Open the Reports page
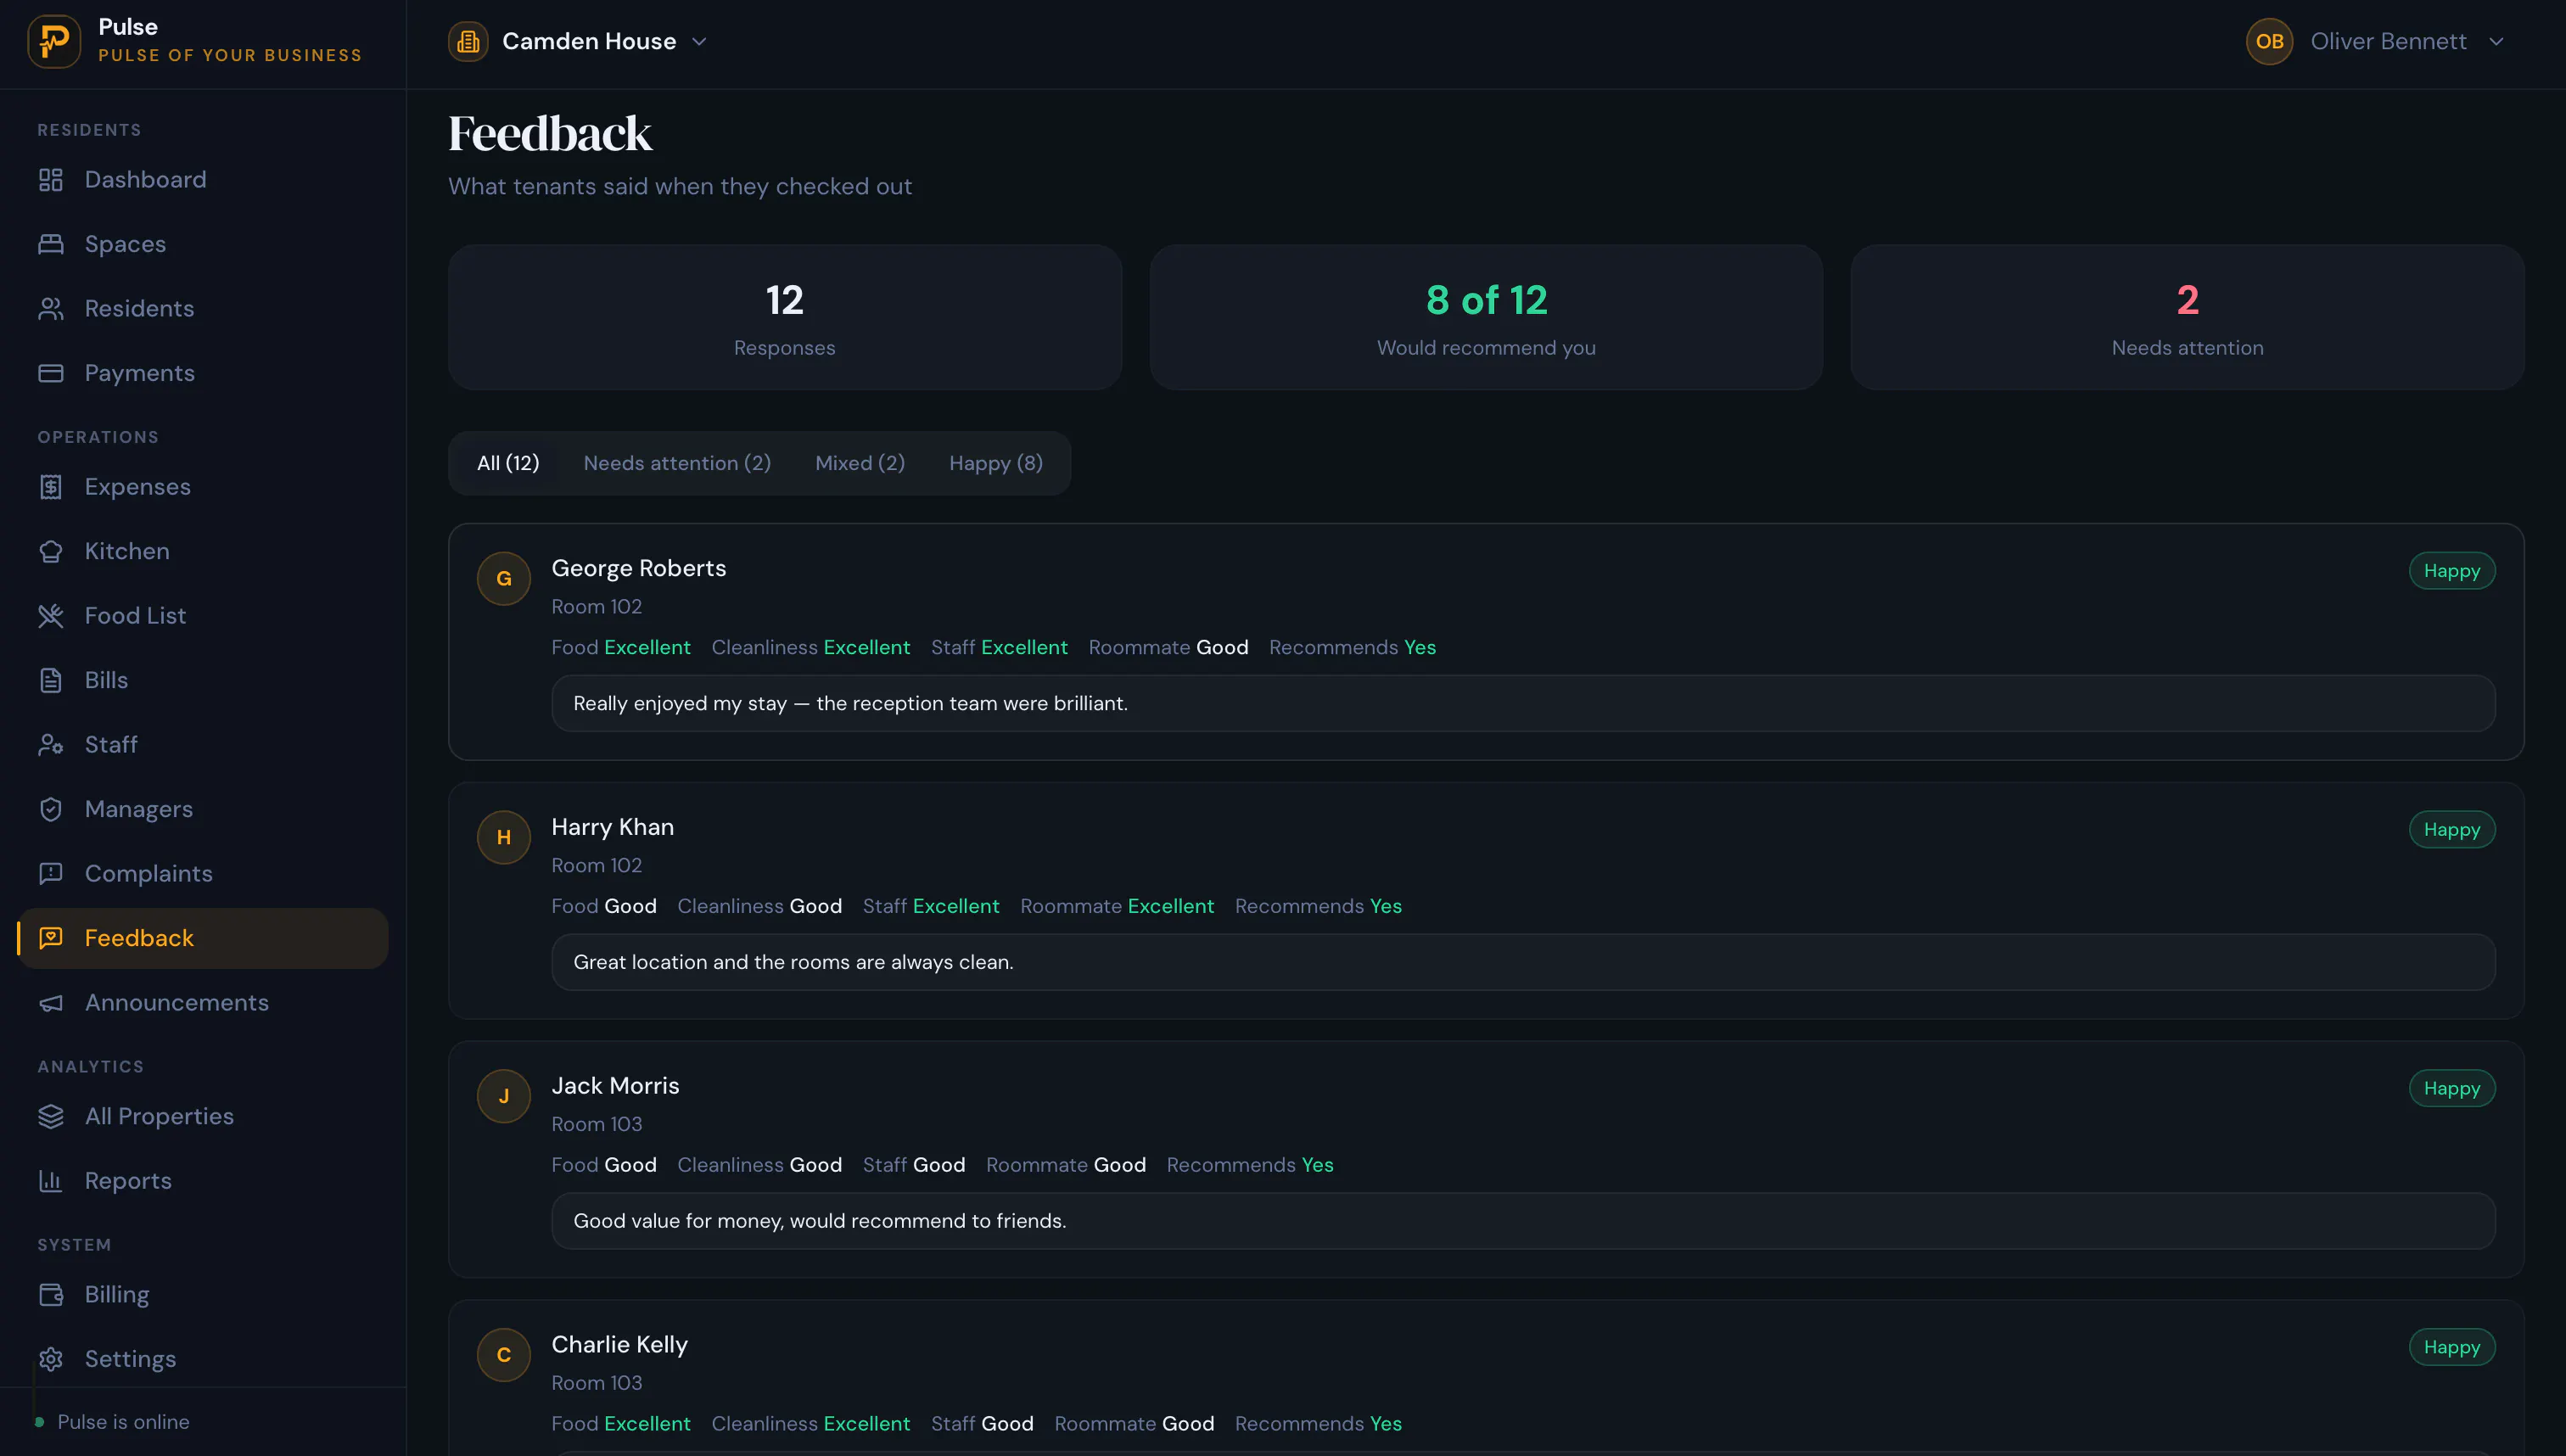Screen dimensions: 2566x1456 [203, 1181]
